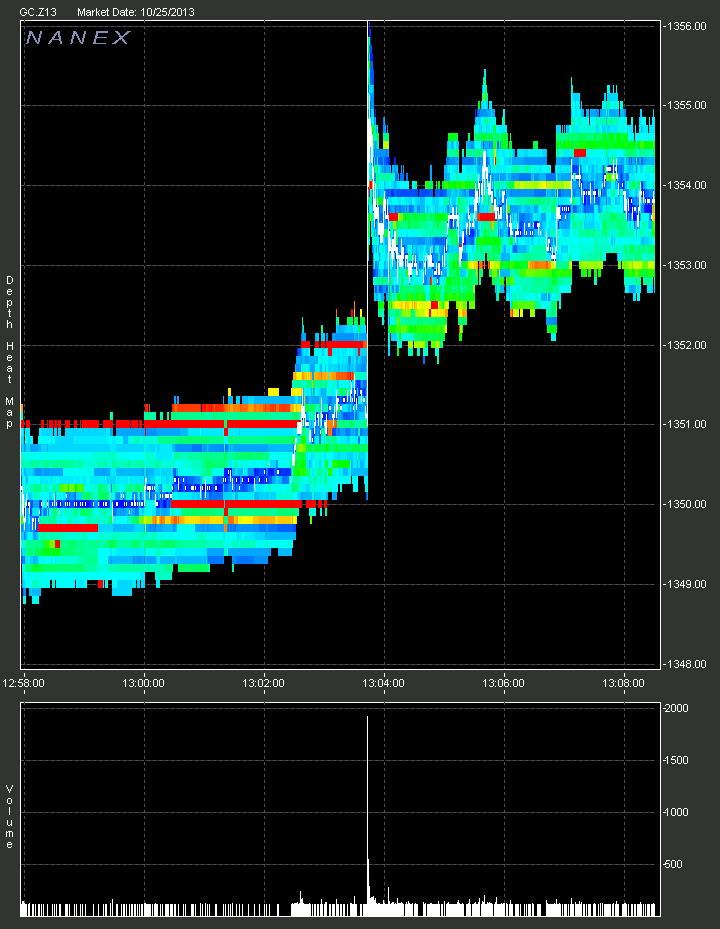Click the 1352.00 price axis label
This screenshot has width=720, height=929.
(686, 345)
